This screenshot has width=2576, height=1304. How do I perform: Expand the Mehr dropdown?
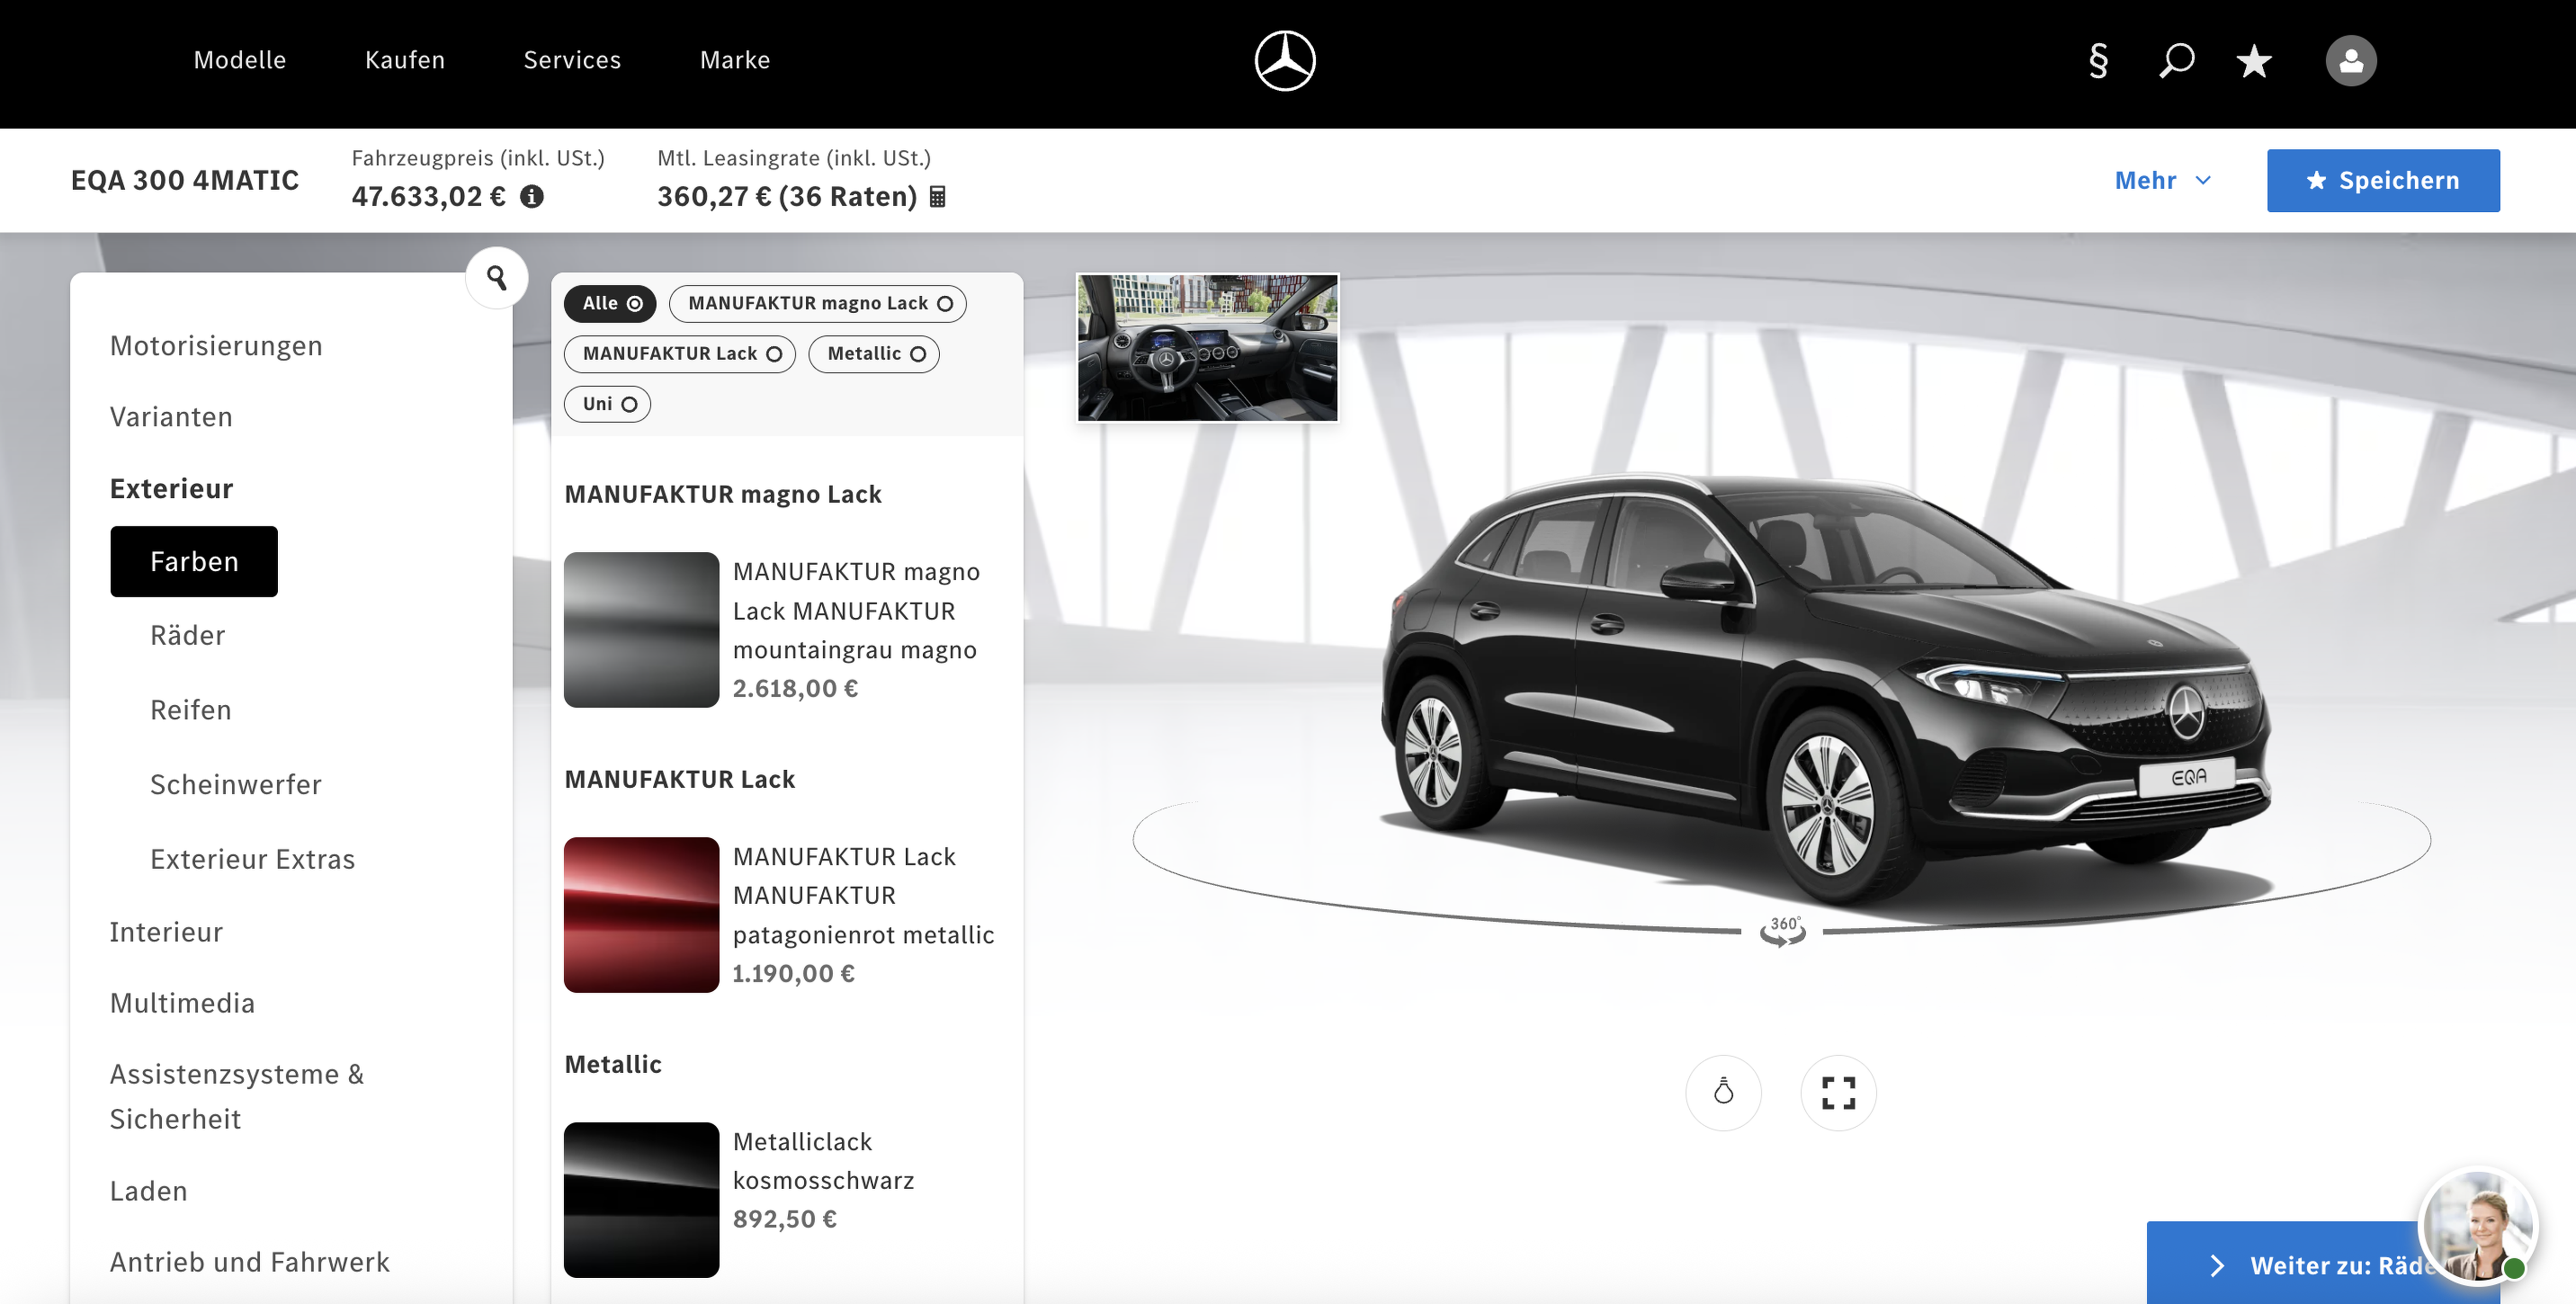pos(2162,180)
